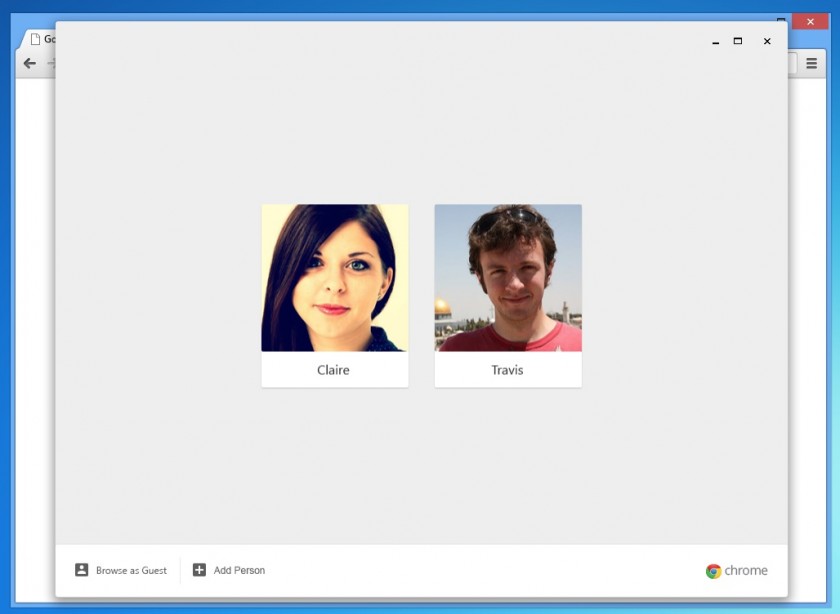Close the profile chooser with its X

767,42
